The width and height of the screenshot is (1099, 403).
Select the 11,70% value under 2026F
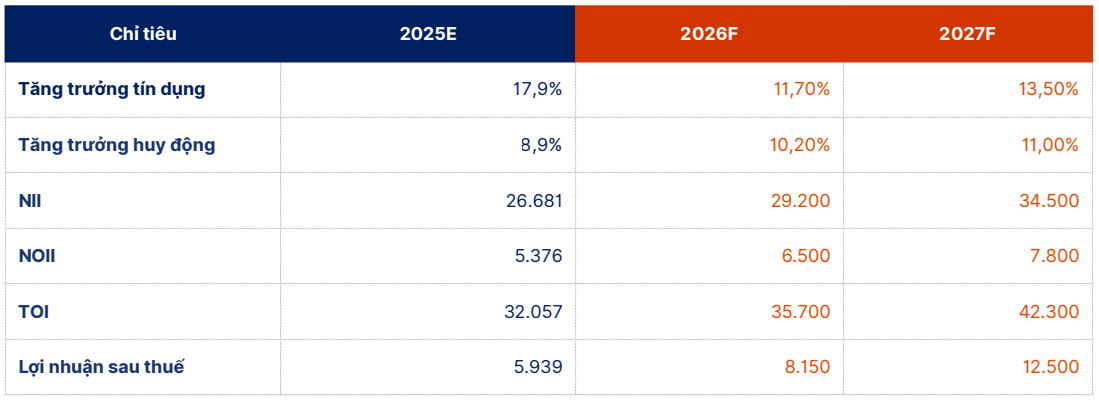point(801,89)
